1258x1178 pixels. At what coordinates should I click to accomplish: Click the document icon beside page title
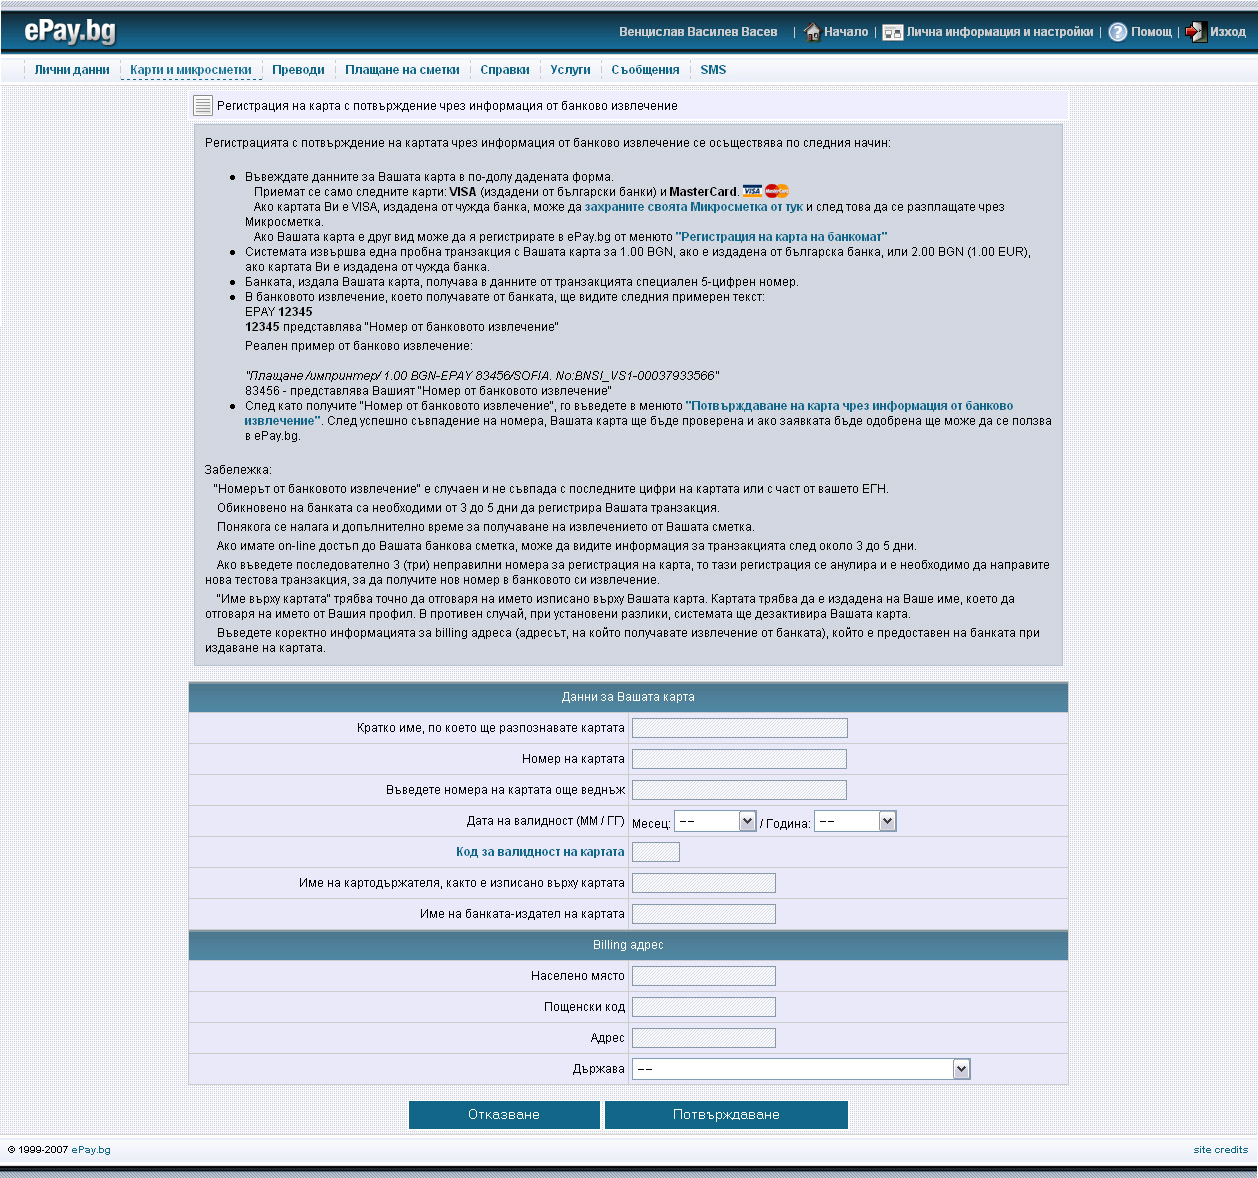[203, 105]
